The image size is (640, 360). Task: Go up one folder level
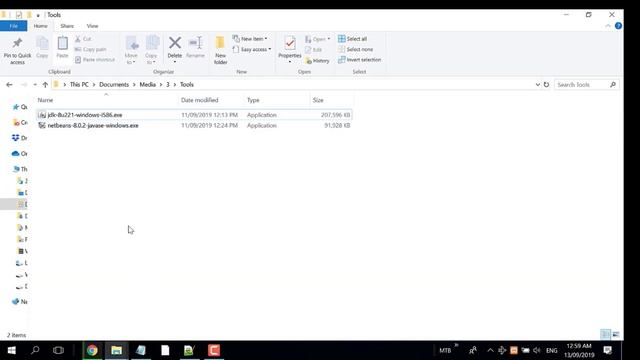click(45, 84)
